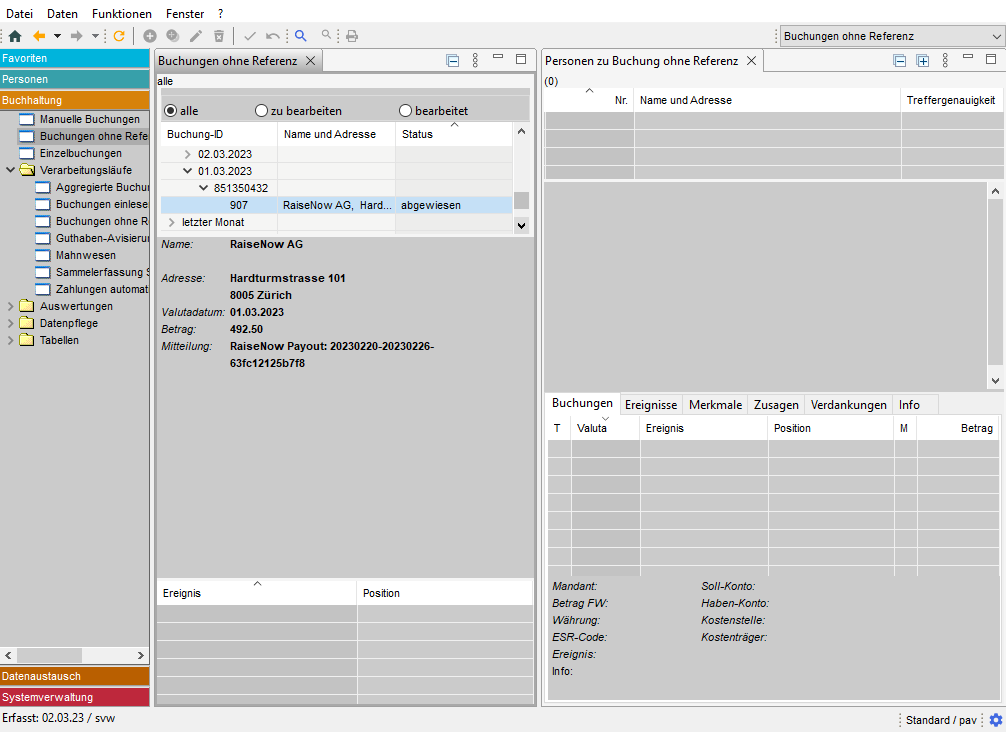1006x732 pixels.
Task: Expand the 02.03.2023 tree row
Action: tap(188, 155)
